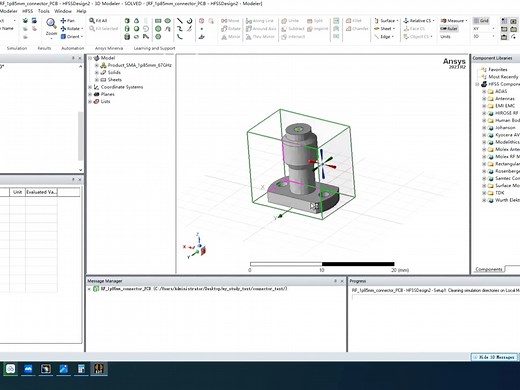Image resolution: width=520 pixels, height=390 pixels.
Task: Click the Imprint icon
Action: [x=317, y=29]
